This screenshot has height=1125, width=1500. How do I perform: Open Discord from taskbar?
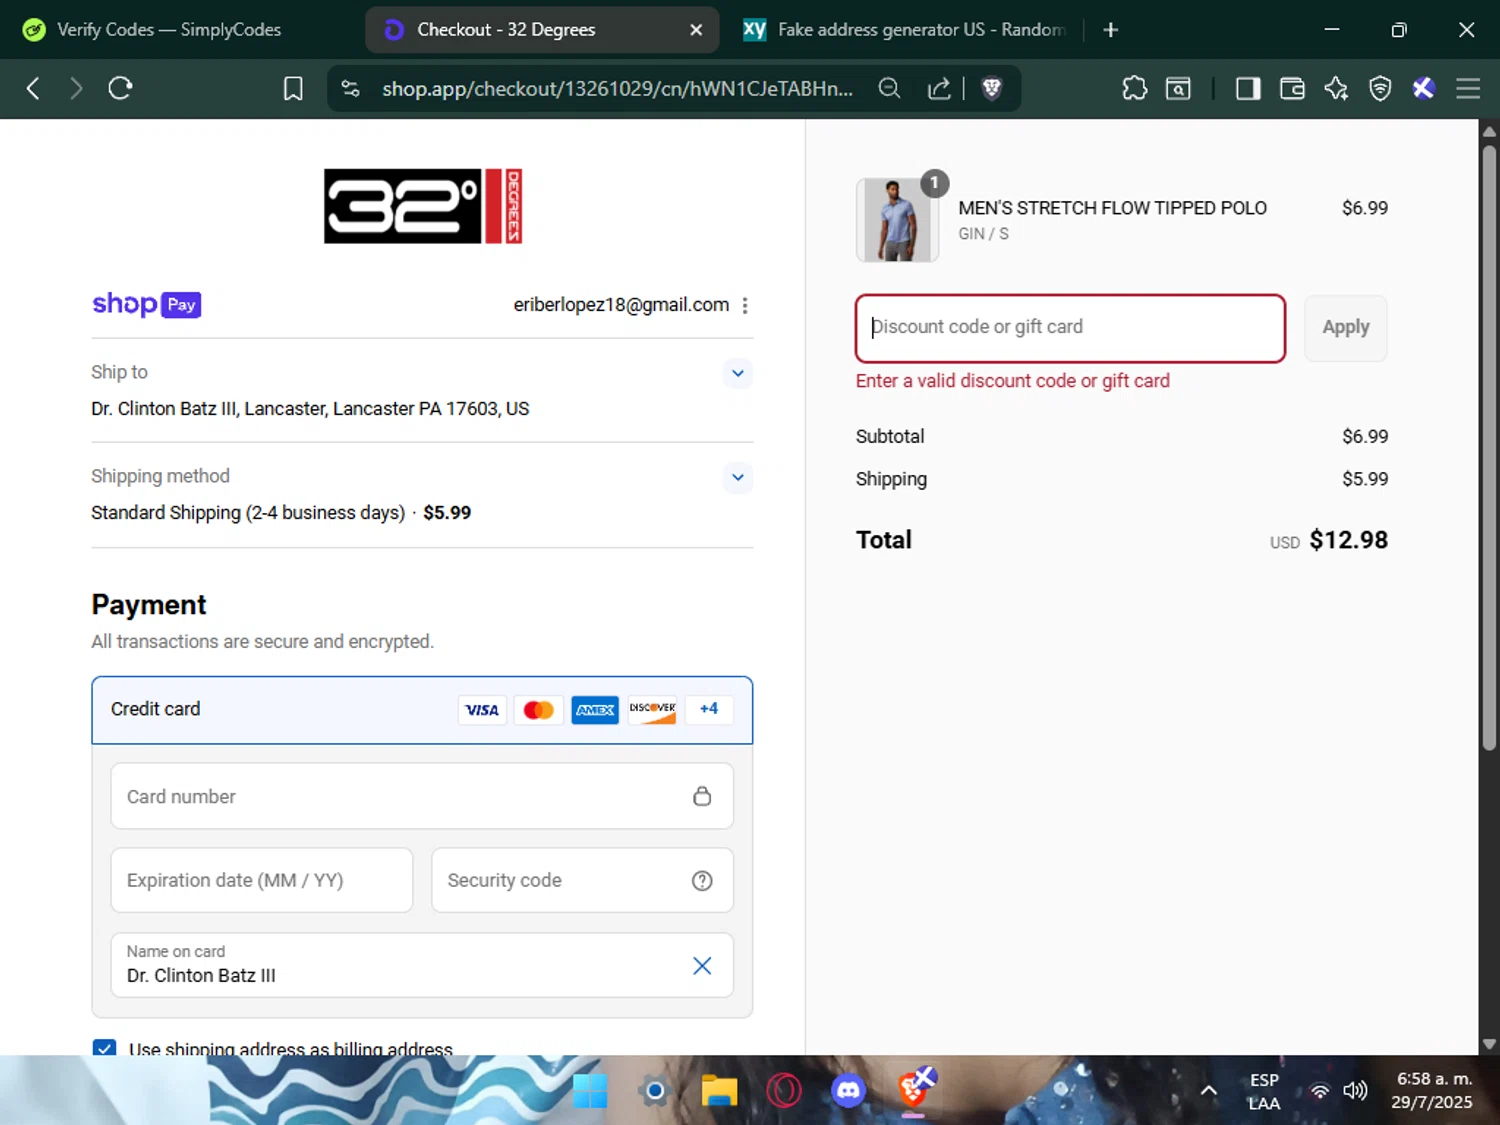coord(848,1091)
